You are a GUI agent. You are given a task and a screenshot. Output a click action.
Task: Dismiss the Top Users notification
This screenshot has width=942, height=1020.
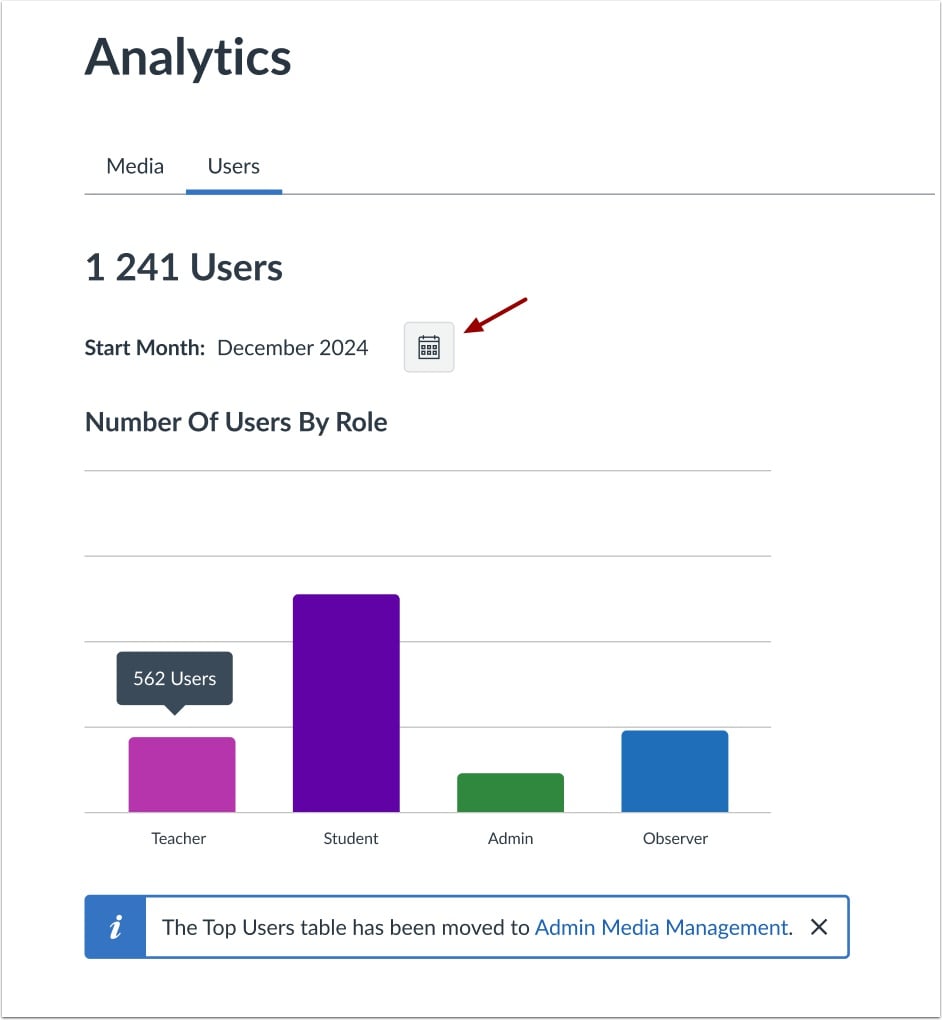[819, 927]
